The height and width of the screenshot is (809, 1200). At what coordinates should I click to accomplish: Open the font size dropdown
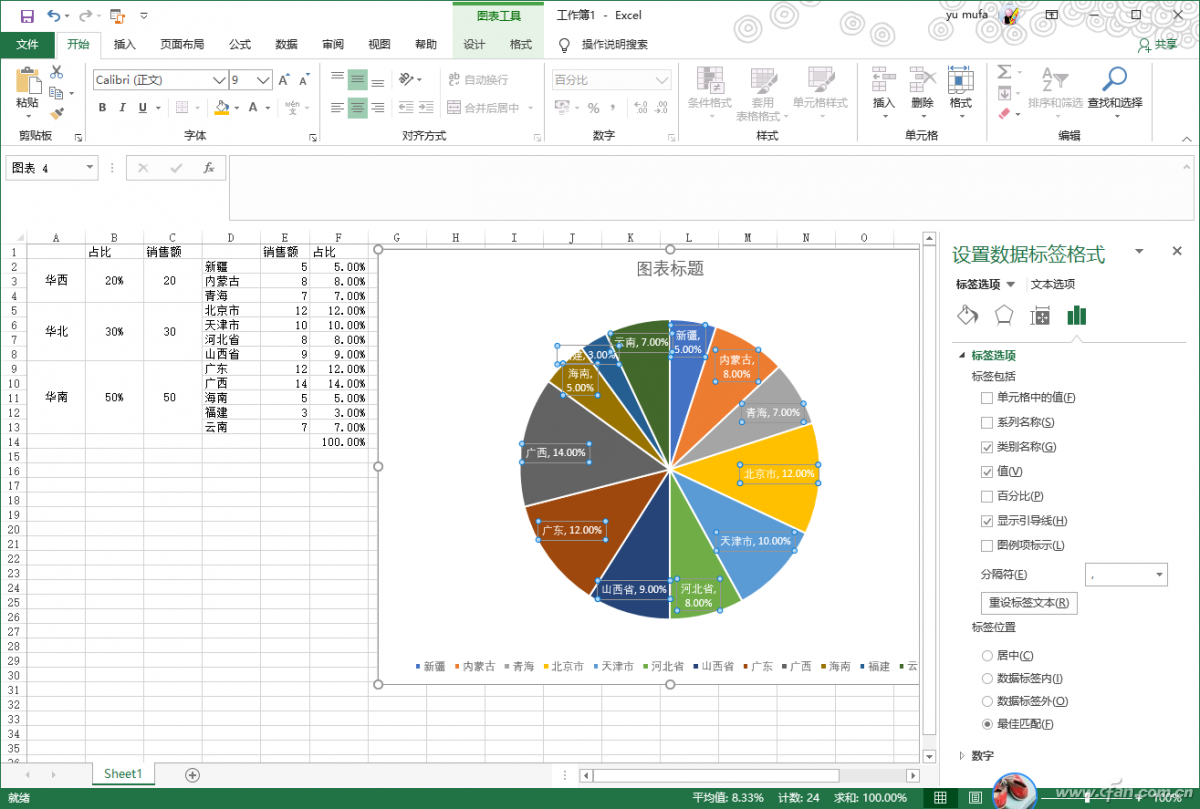click(264, 80)
